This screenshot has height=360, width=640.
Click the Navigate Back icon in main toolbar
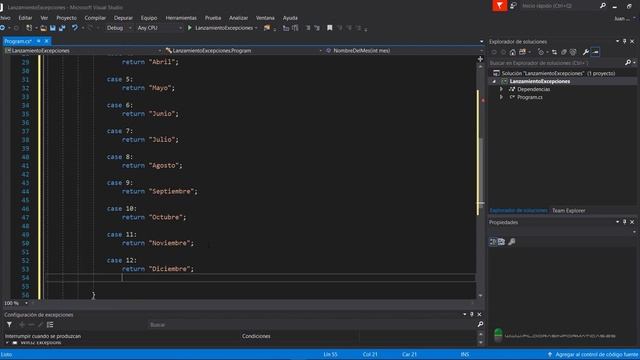[2, 28]
